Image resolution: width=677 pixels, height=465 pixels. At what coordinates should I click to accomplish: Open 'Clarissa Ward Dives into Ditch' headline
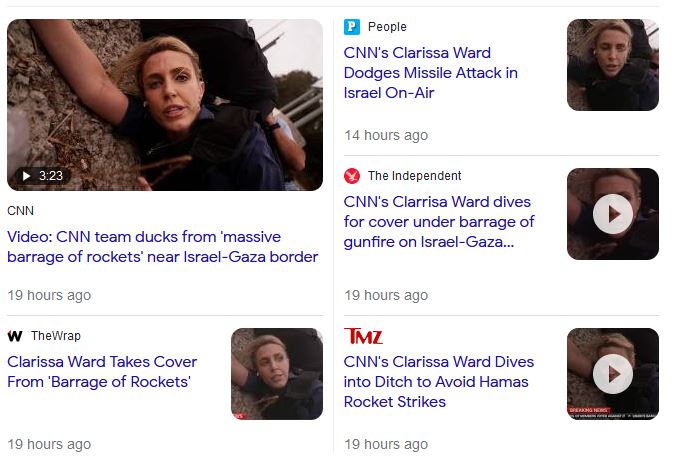(439, 382)
